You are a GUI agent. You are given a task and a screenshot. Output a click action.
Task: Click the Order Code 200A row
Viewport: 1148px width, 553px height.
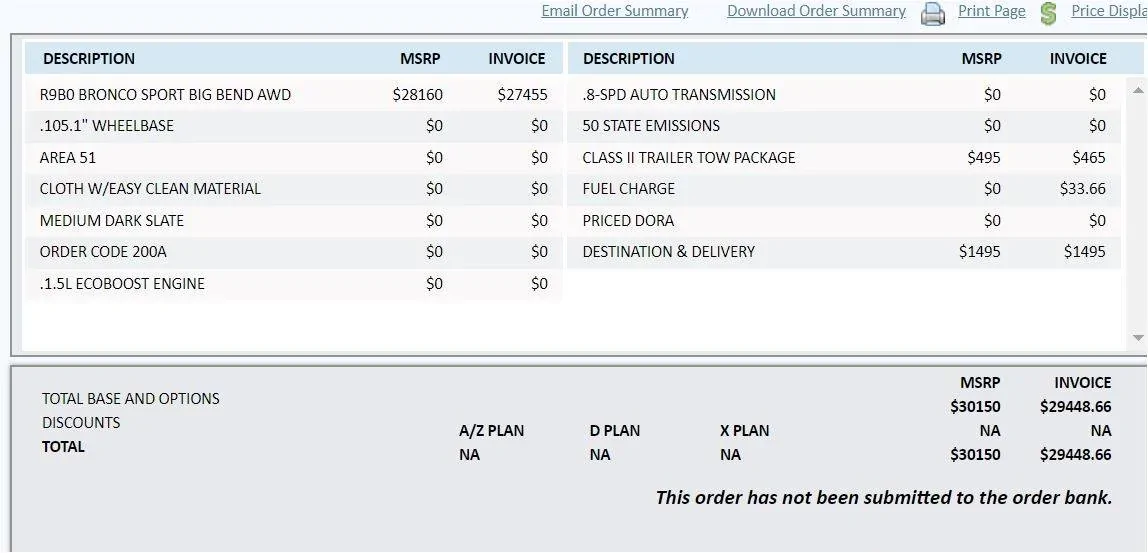(102, 252)
